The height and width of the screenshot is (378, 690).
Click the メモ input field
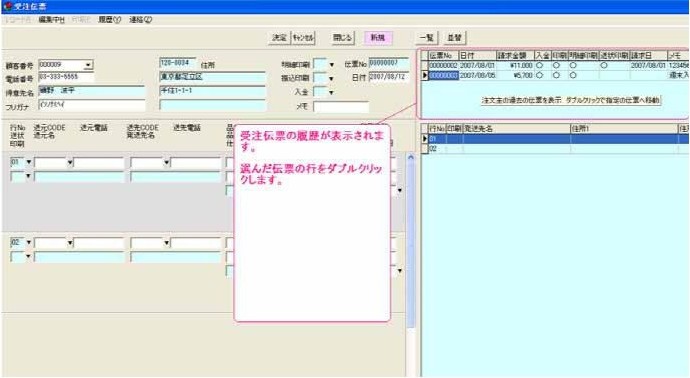(x=341, y=106)
